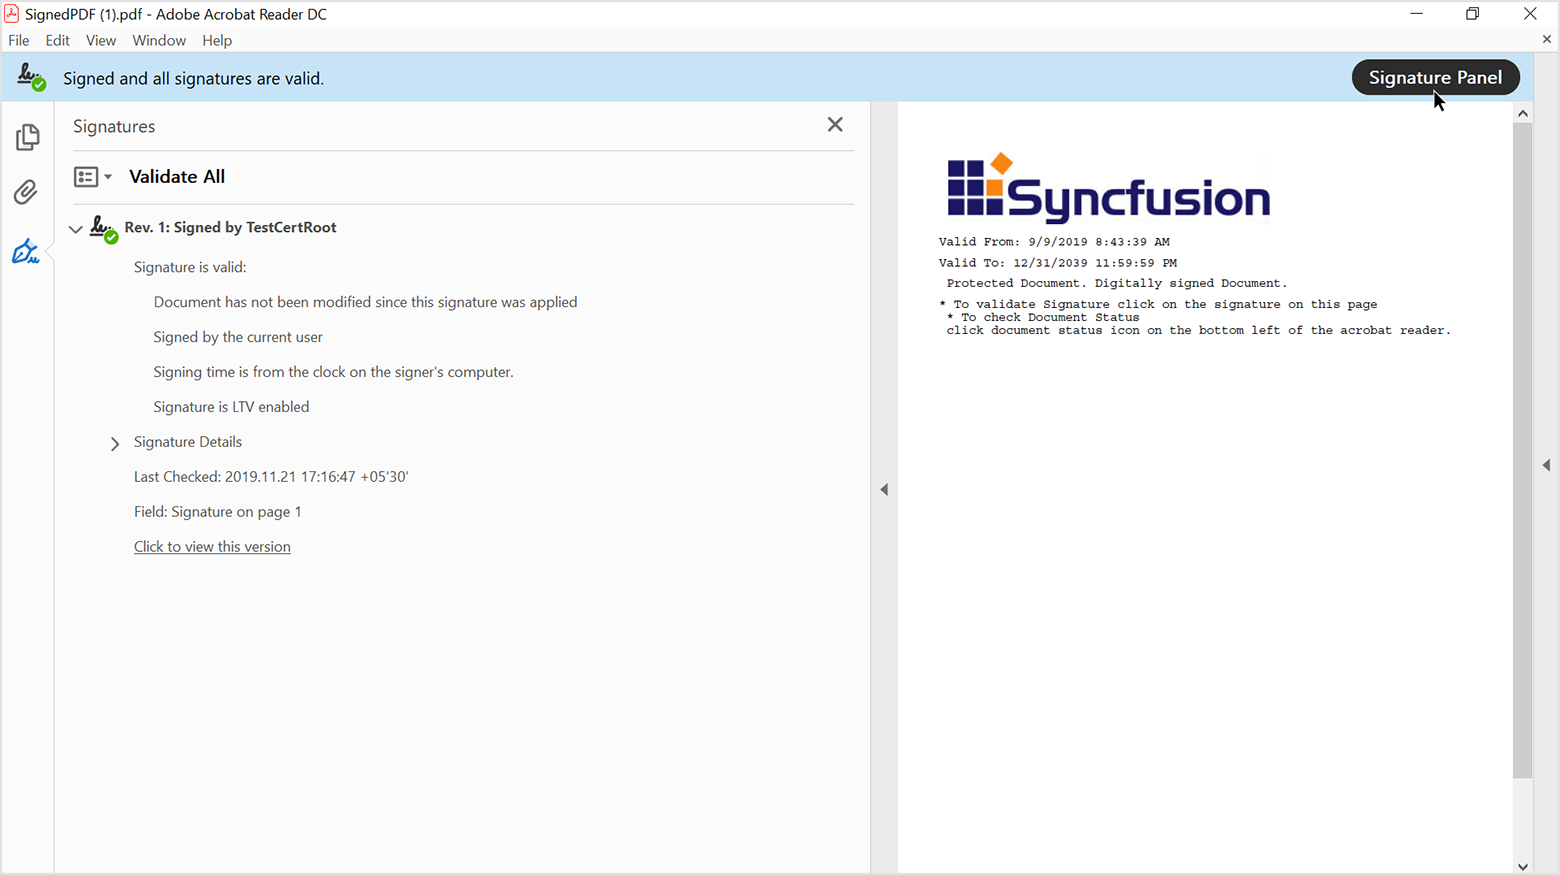
Task: Select the Signatures pen icon in sidebar
Action: (27, 251)
